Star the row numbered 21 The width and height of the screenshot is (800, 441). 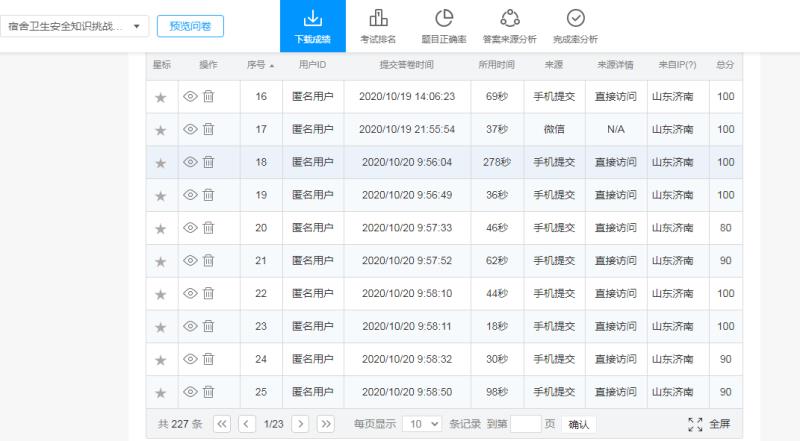click(x=161, y=261)
